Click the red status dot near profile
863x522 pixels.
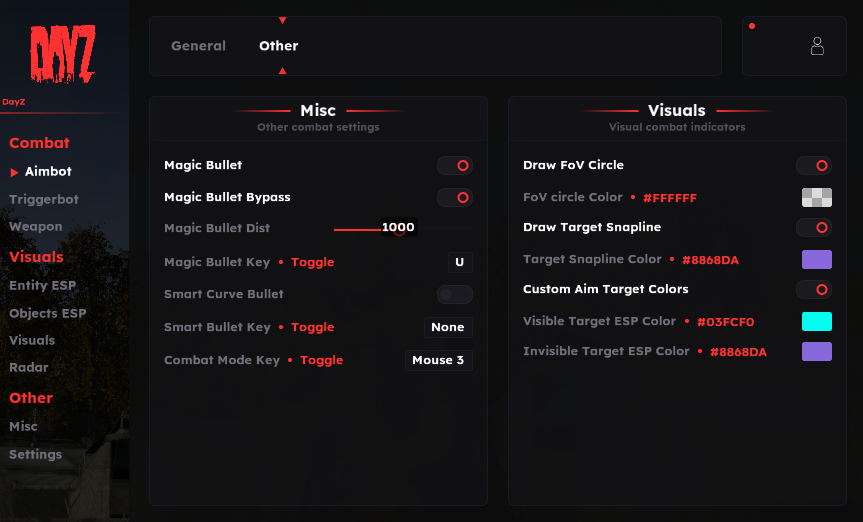[x=752, y=26]
